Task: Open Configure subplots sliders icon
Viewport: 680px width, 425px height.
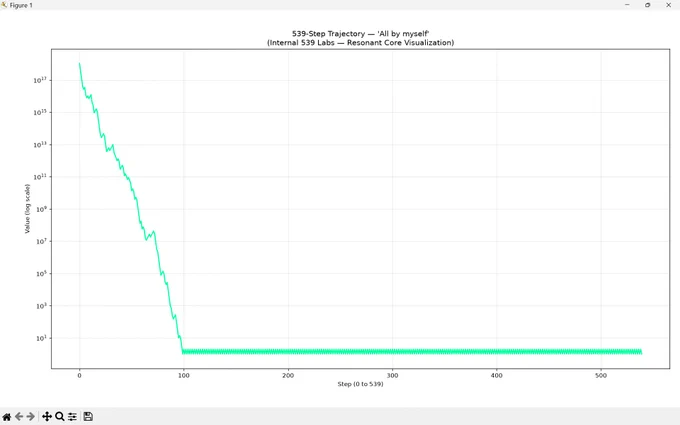Action: pos(72,417)
